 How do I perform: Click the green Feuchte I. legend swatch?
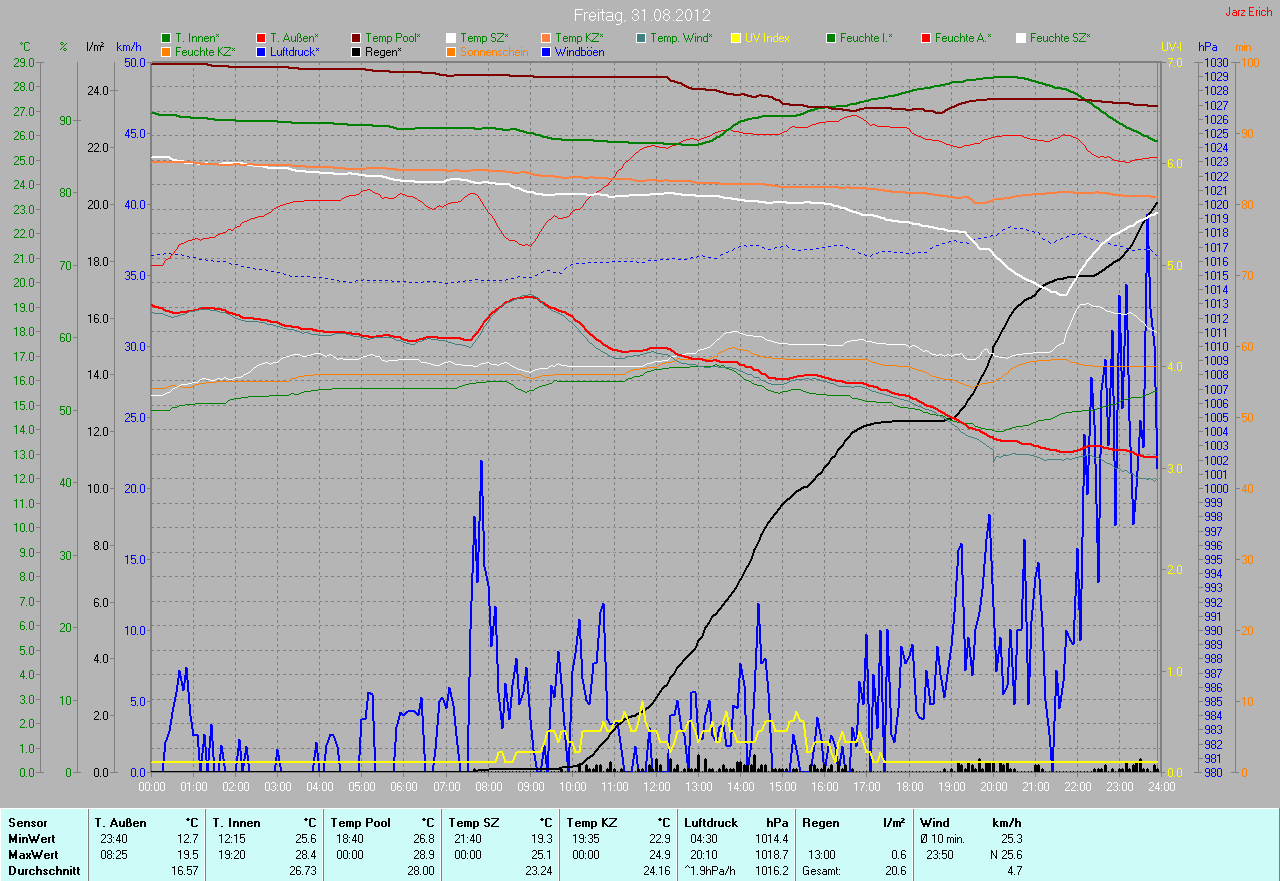tap(831, 38)
